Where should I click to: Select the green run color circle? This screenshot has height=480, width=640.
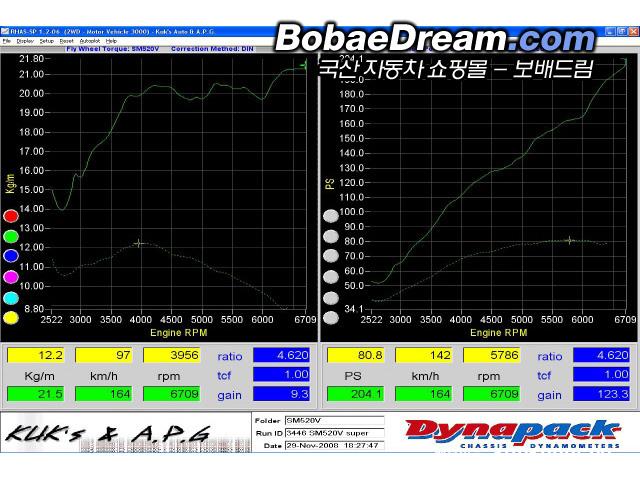11,236
